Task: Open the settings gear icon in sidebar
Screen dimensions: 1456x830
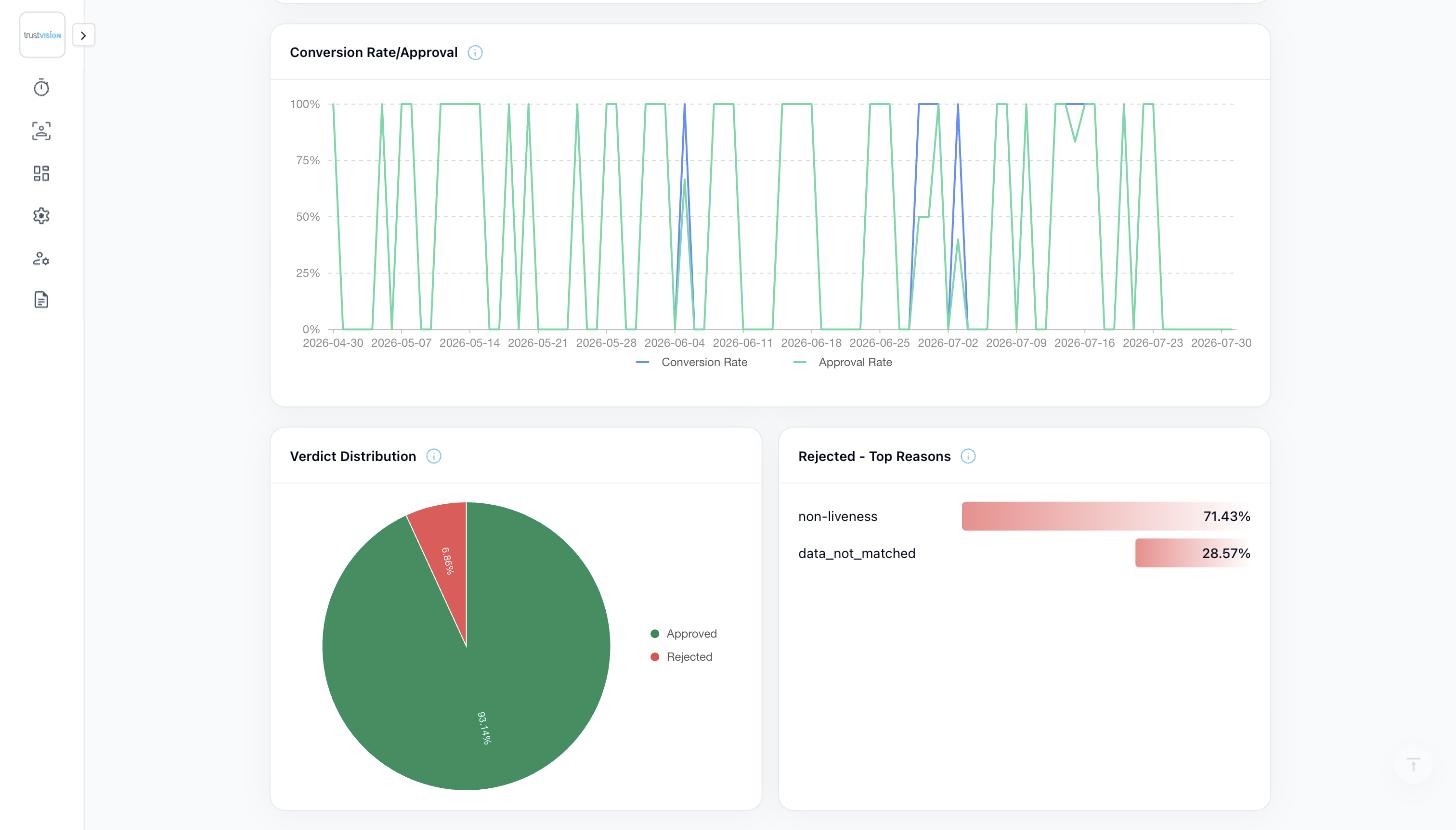Action: coord(41,216)
